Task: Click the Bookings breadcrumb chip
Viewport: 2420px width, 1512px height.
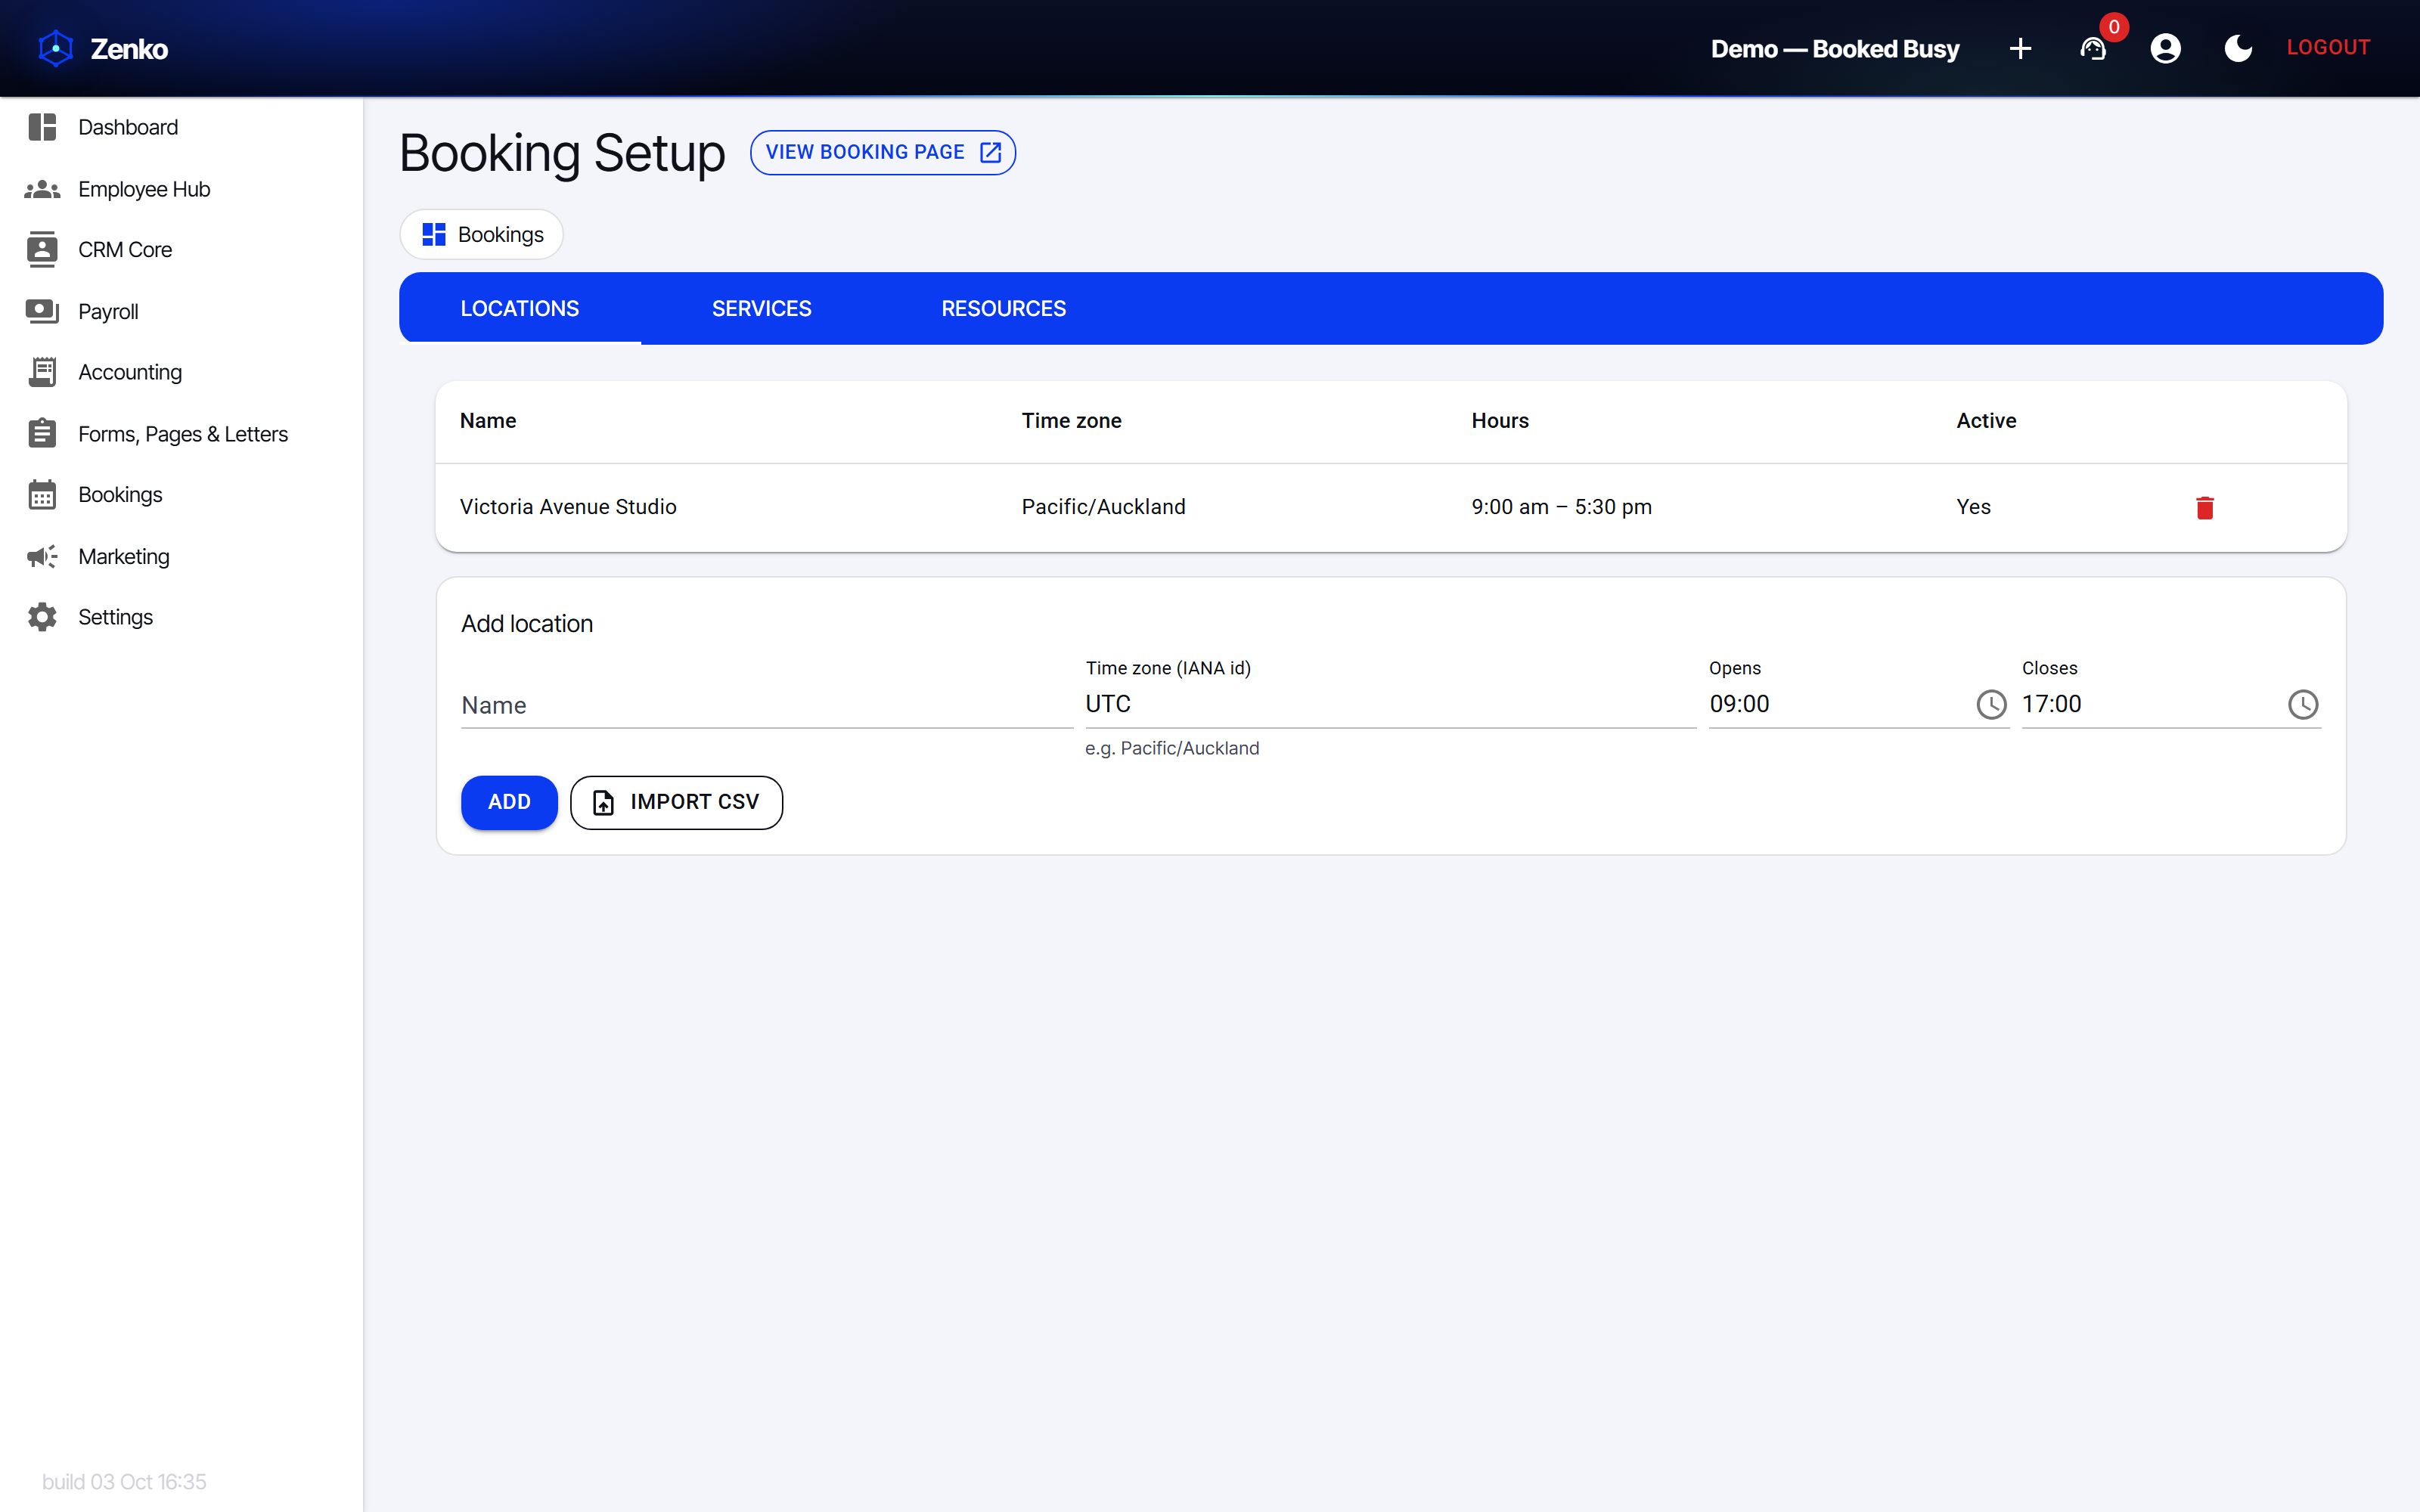Action: [482, 234]
